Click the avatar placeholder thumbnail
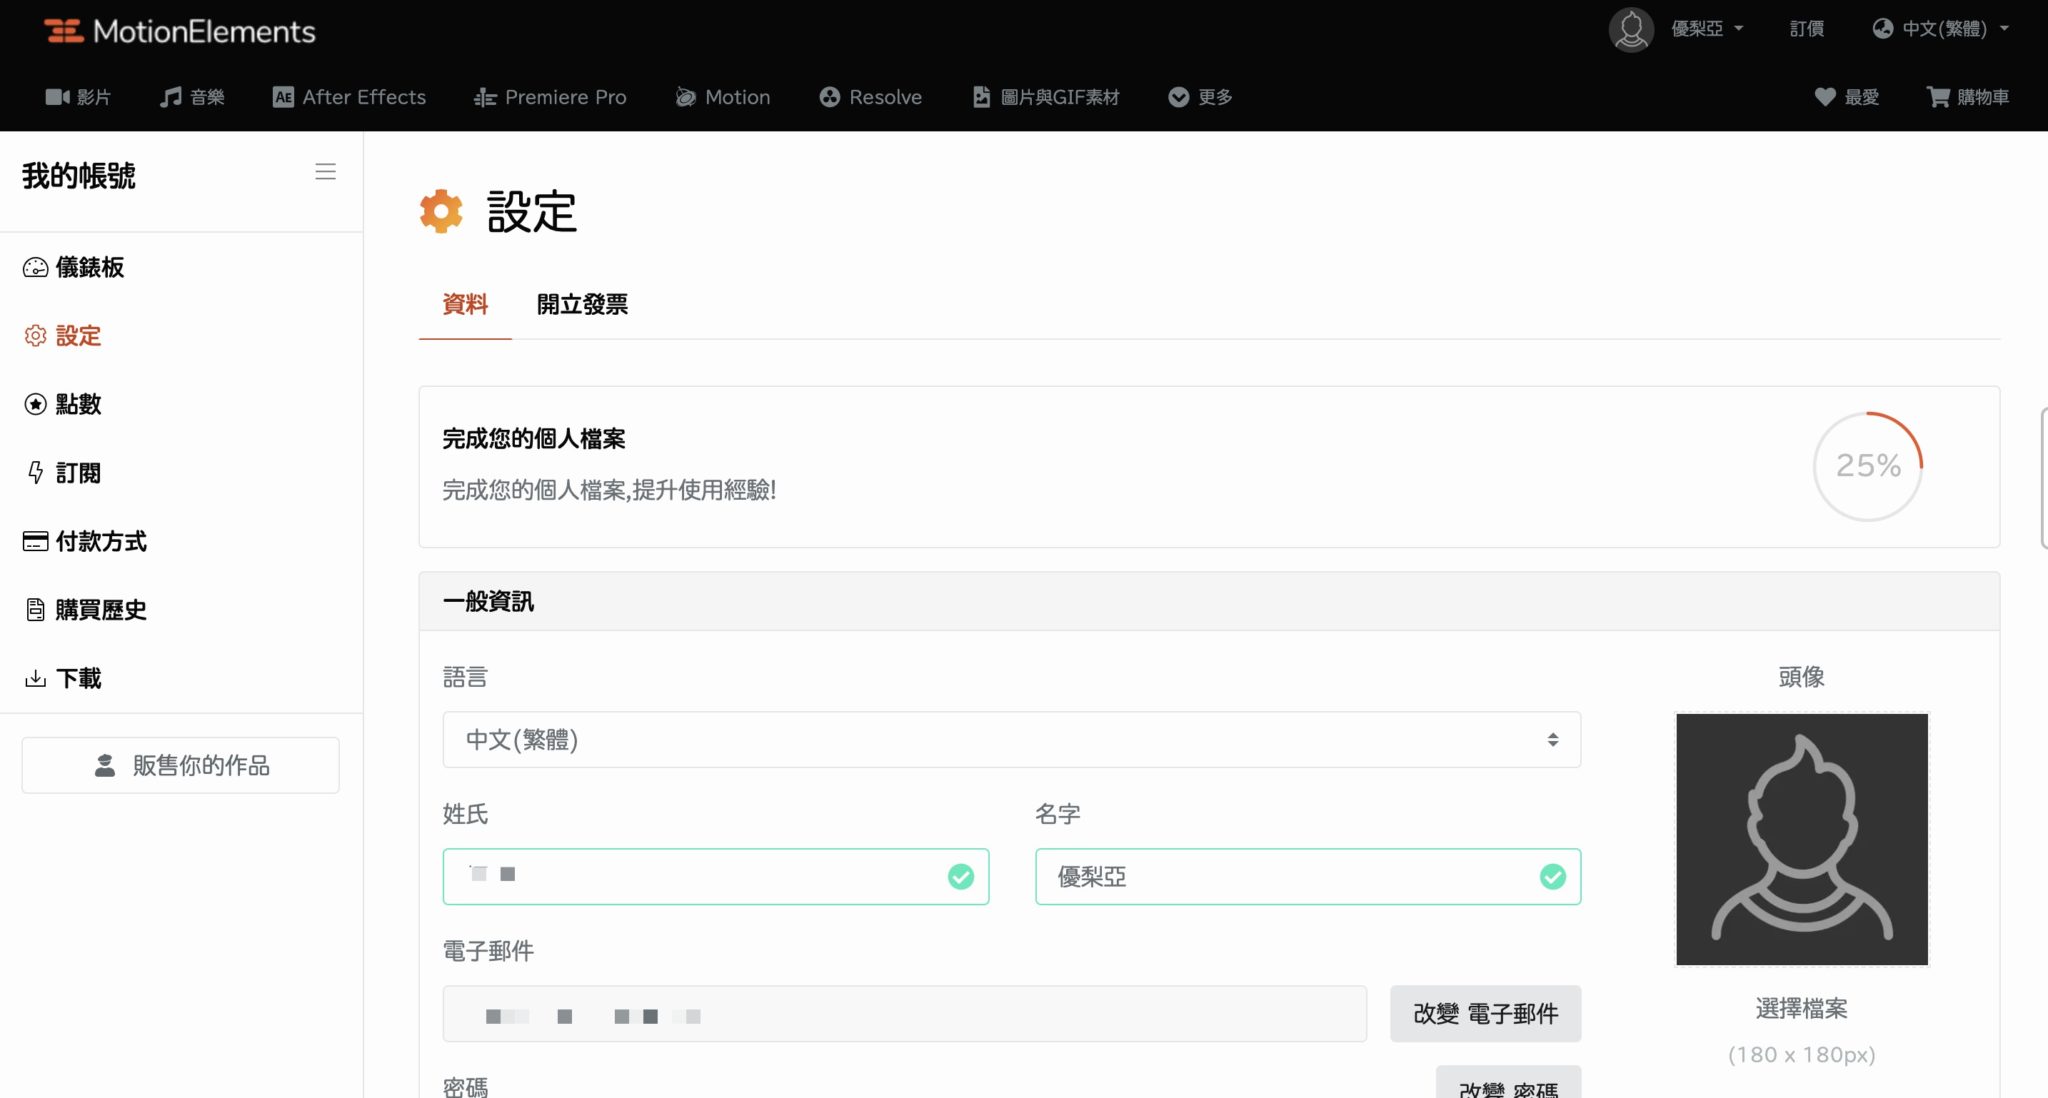This screenshot has width=2048, height=1098. [1800, 839]
